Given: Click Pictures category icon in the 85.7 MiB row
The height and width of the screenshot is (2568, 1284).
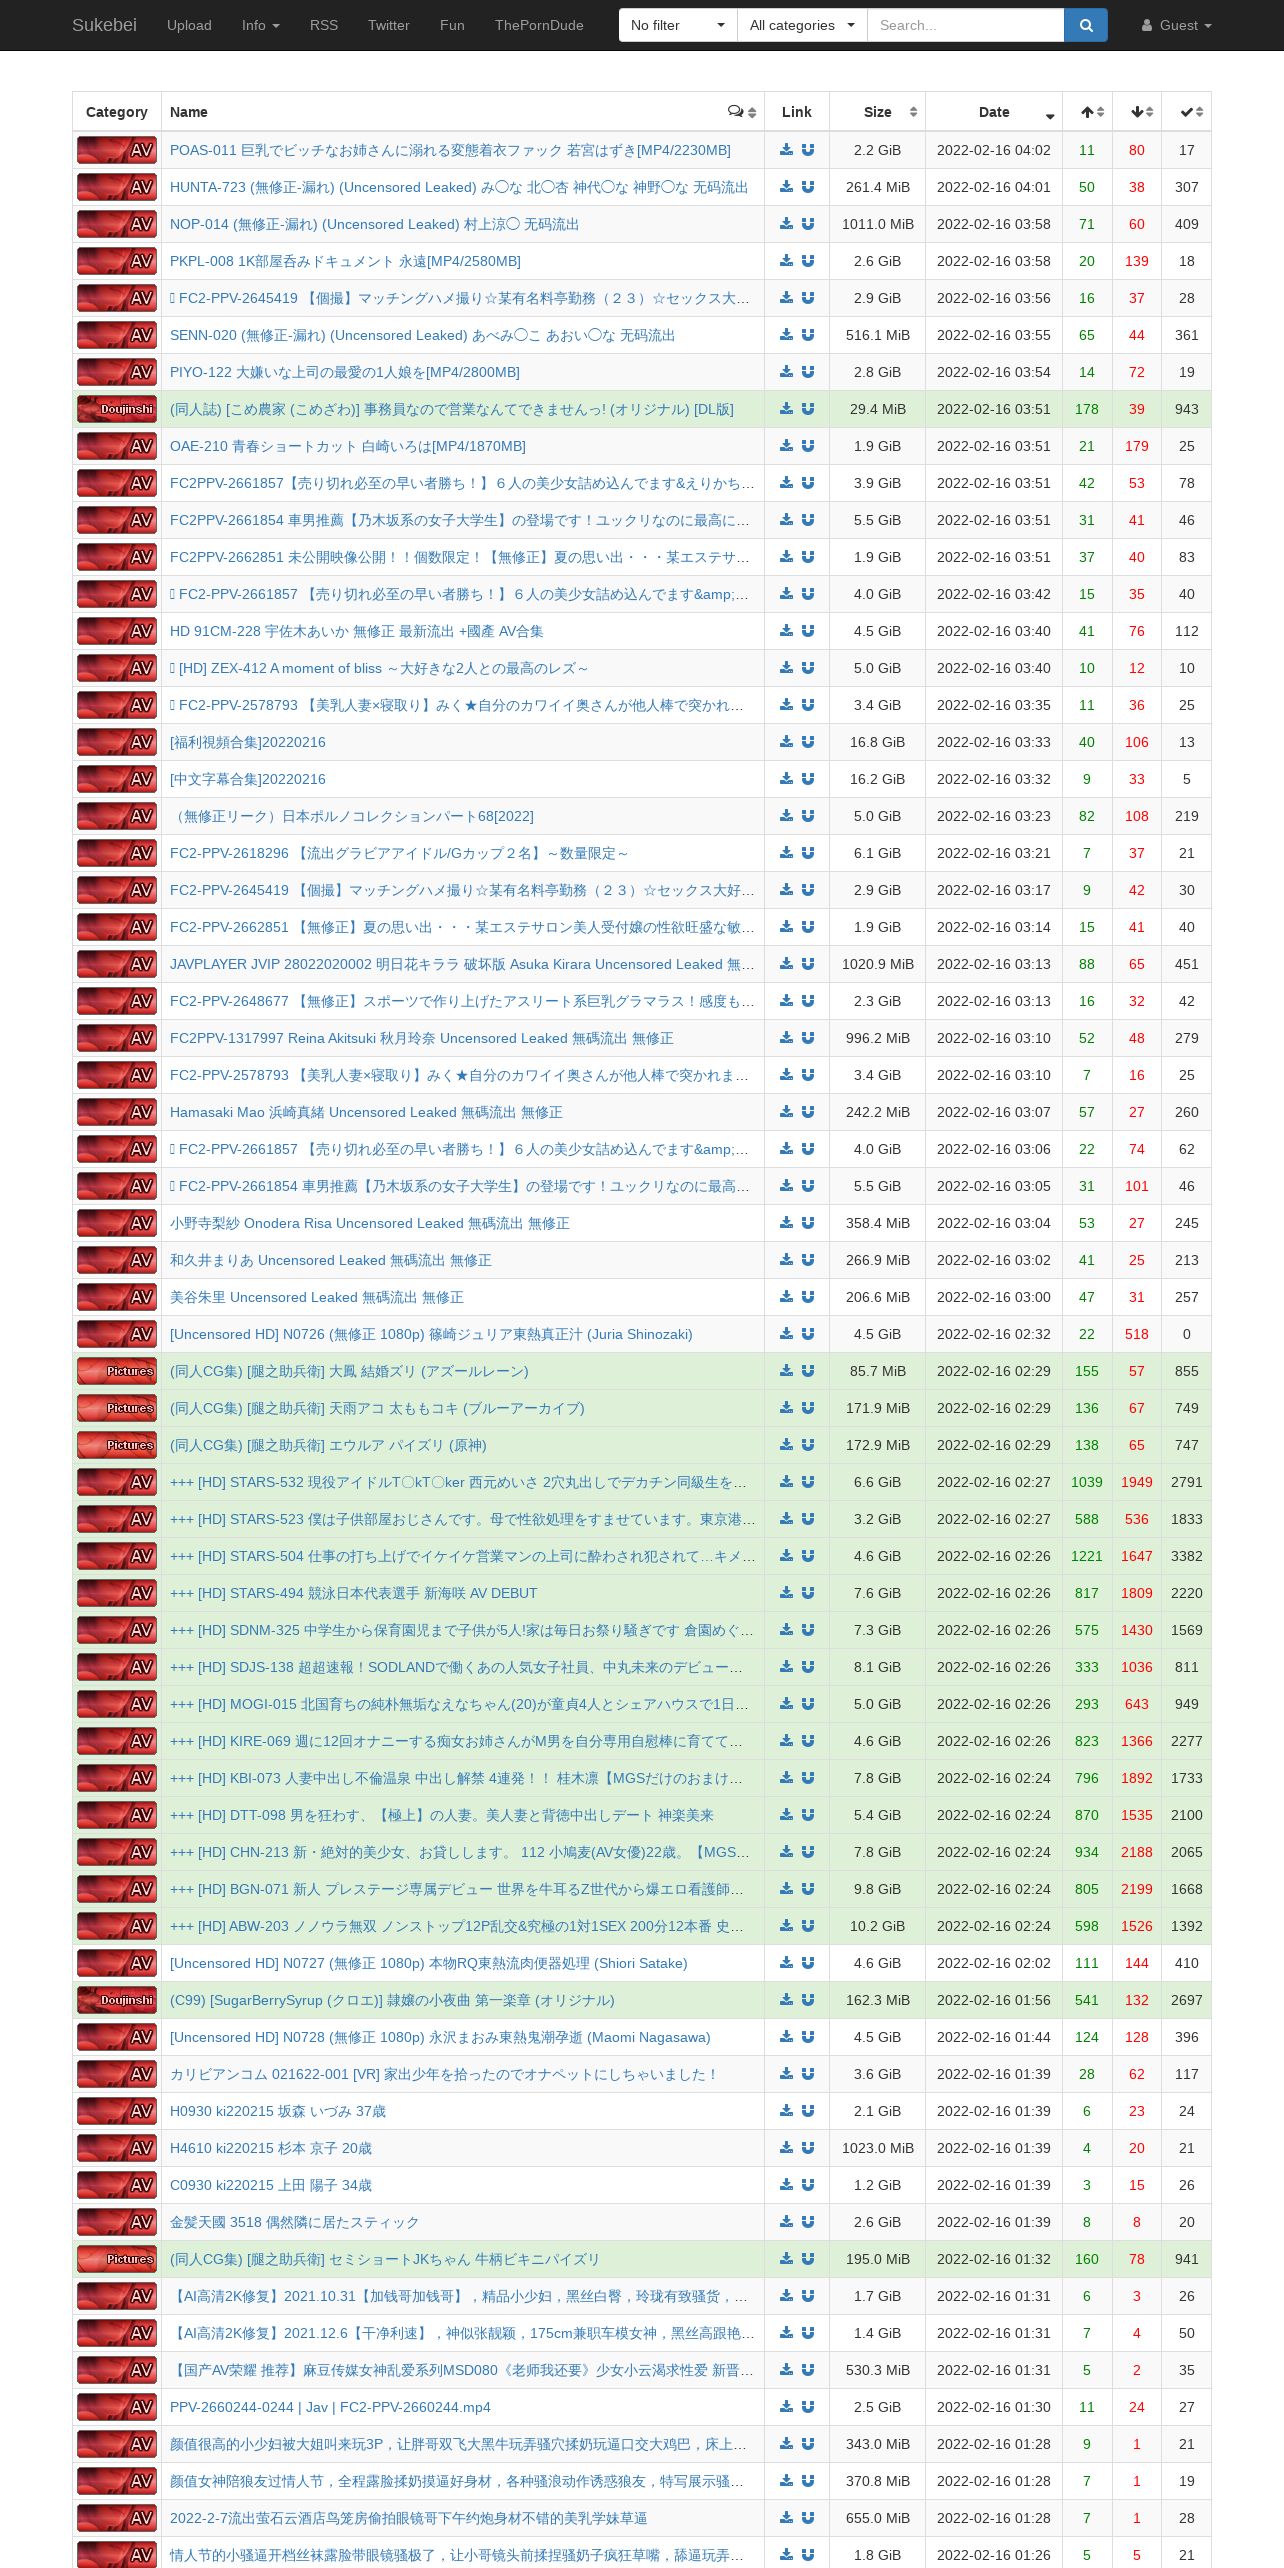Looking at the screenshot, I should [117, 1371].
